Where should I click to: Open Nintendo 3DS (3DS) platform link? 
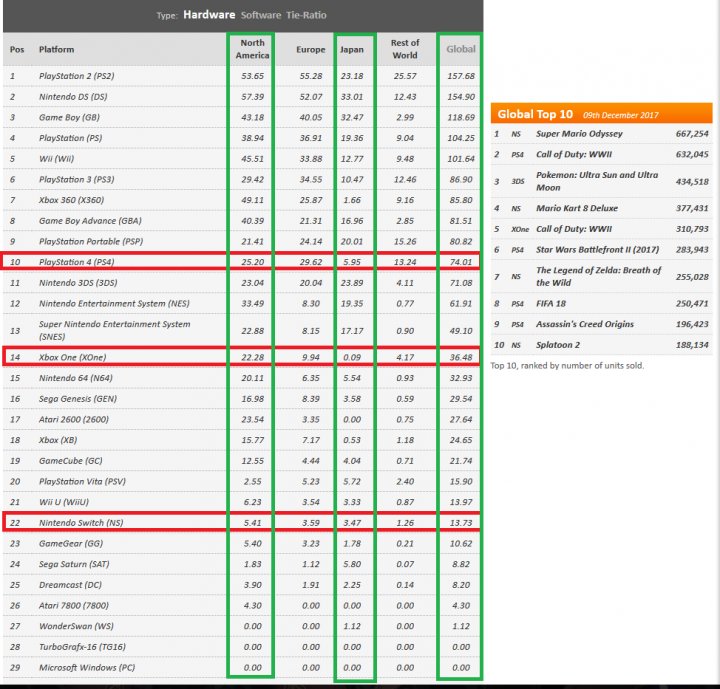pos(78,282)
